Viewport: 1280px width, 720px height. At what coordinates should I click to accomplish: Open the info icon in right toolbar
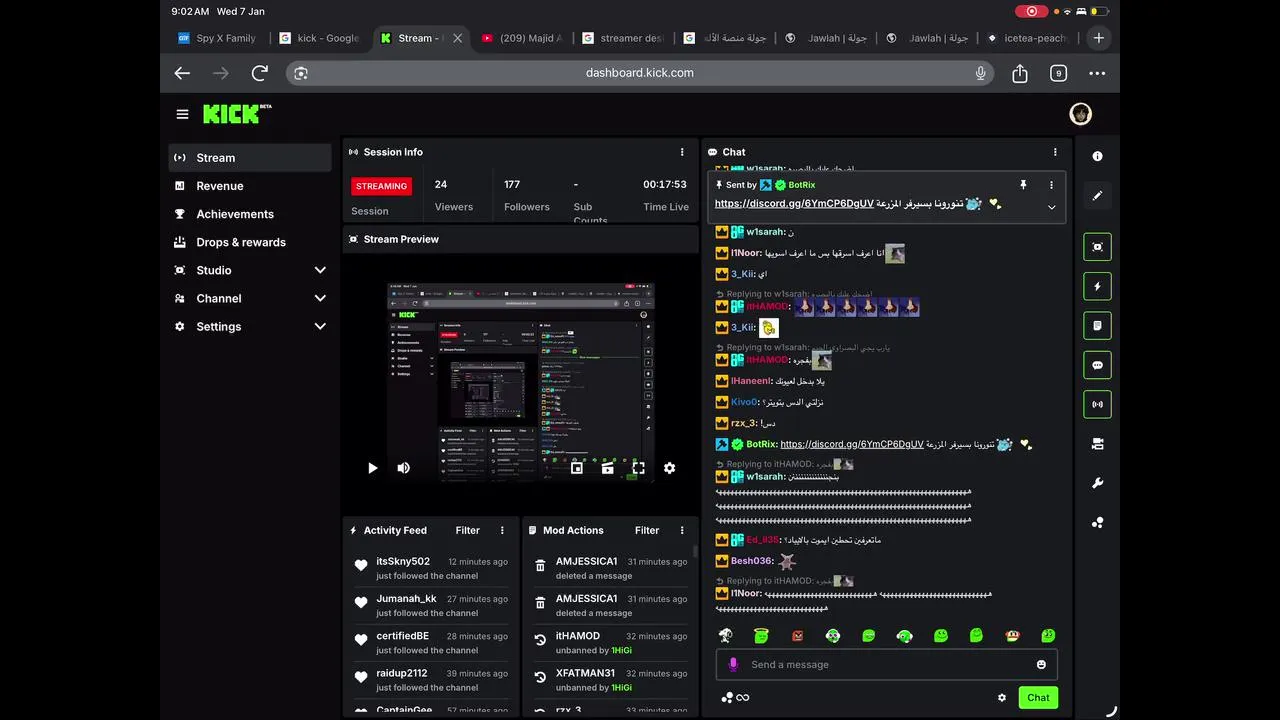[x=1097, y=156]
